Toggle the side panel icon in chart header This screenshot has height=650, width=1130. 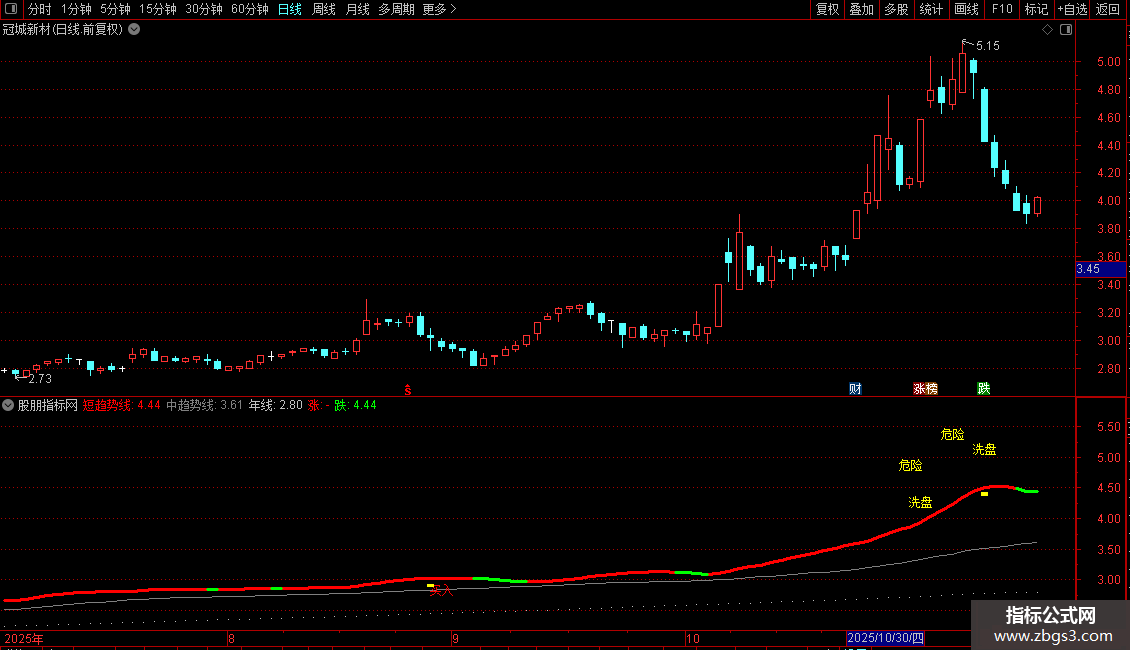click(x=1066, y=30)
